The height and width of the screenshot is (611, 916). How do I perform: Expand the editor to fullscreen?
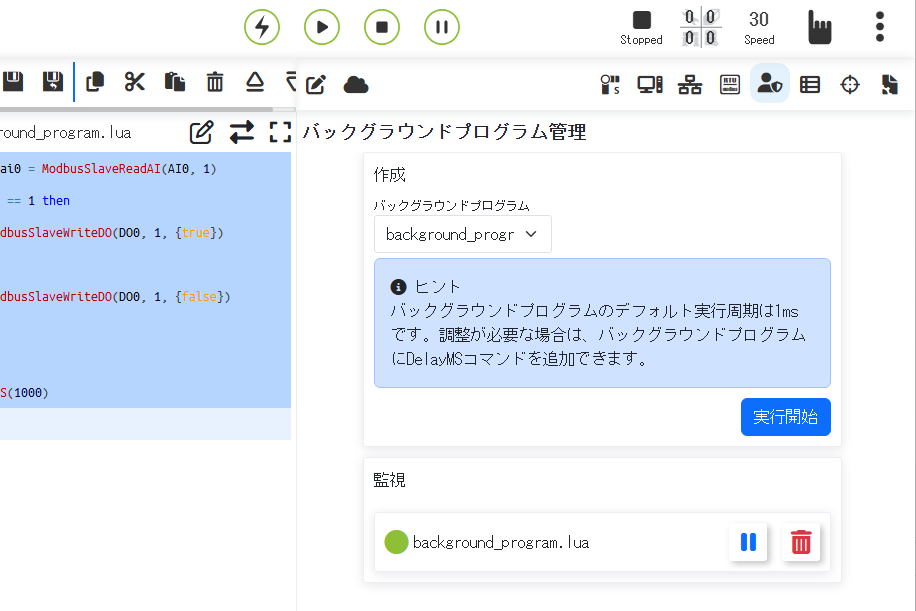280,132
